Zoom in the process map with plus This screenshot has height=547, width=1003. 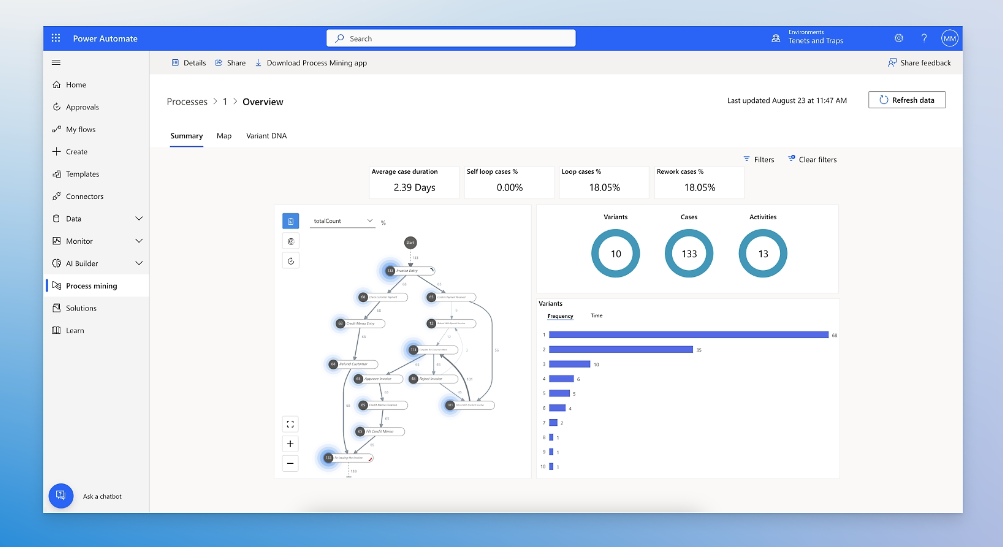click(290, 444)
